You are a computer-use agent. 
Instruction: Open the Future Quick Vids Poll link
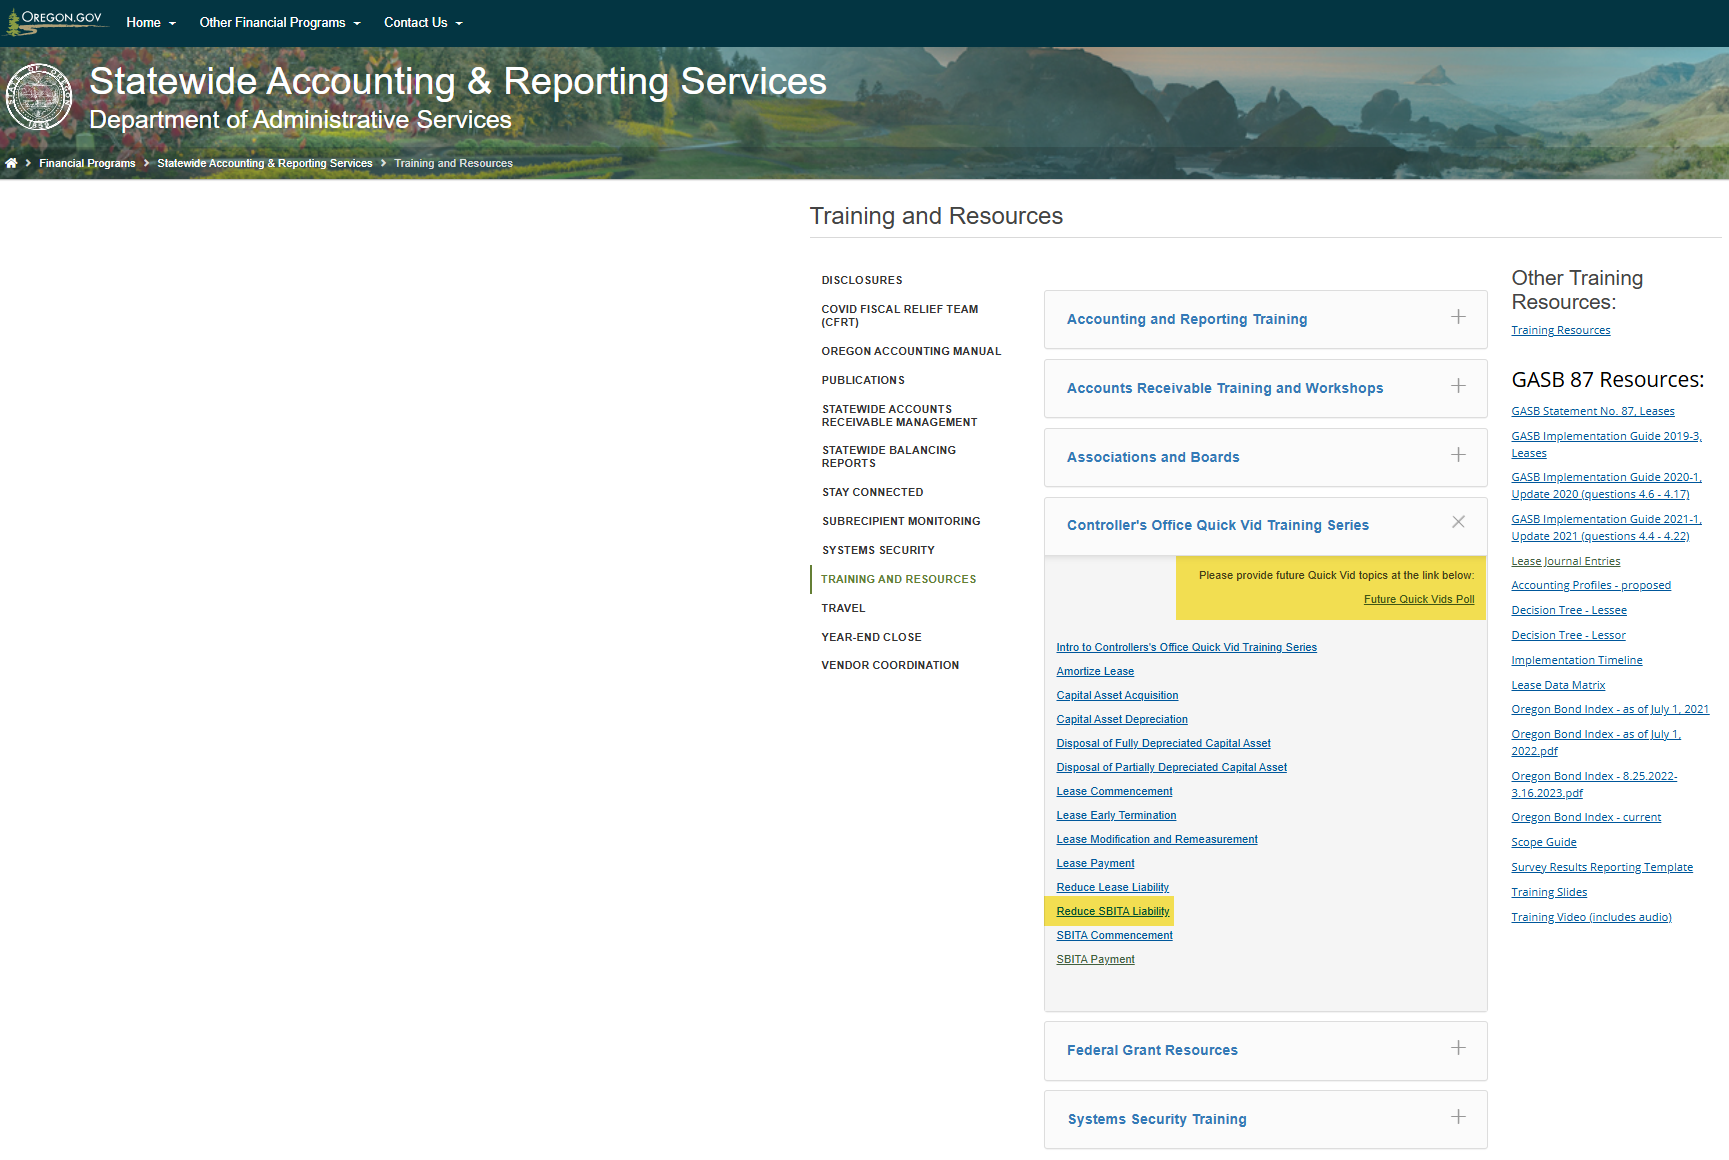click(x=1418, y=599)
